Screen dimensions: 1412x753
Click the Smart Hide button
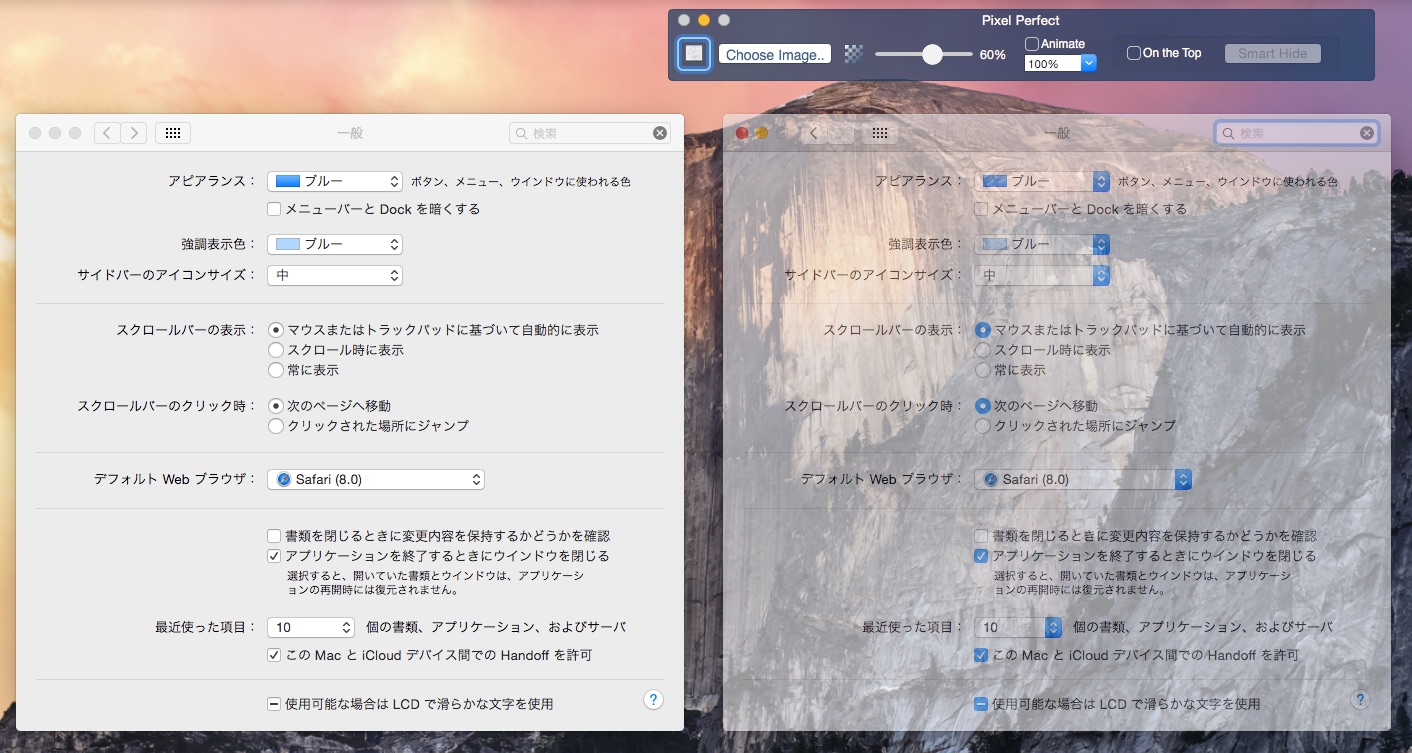tap(1272, 53)
